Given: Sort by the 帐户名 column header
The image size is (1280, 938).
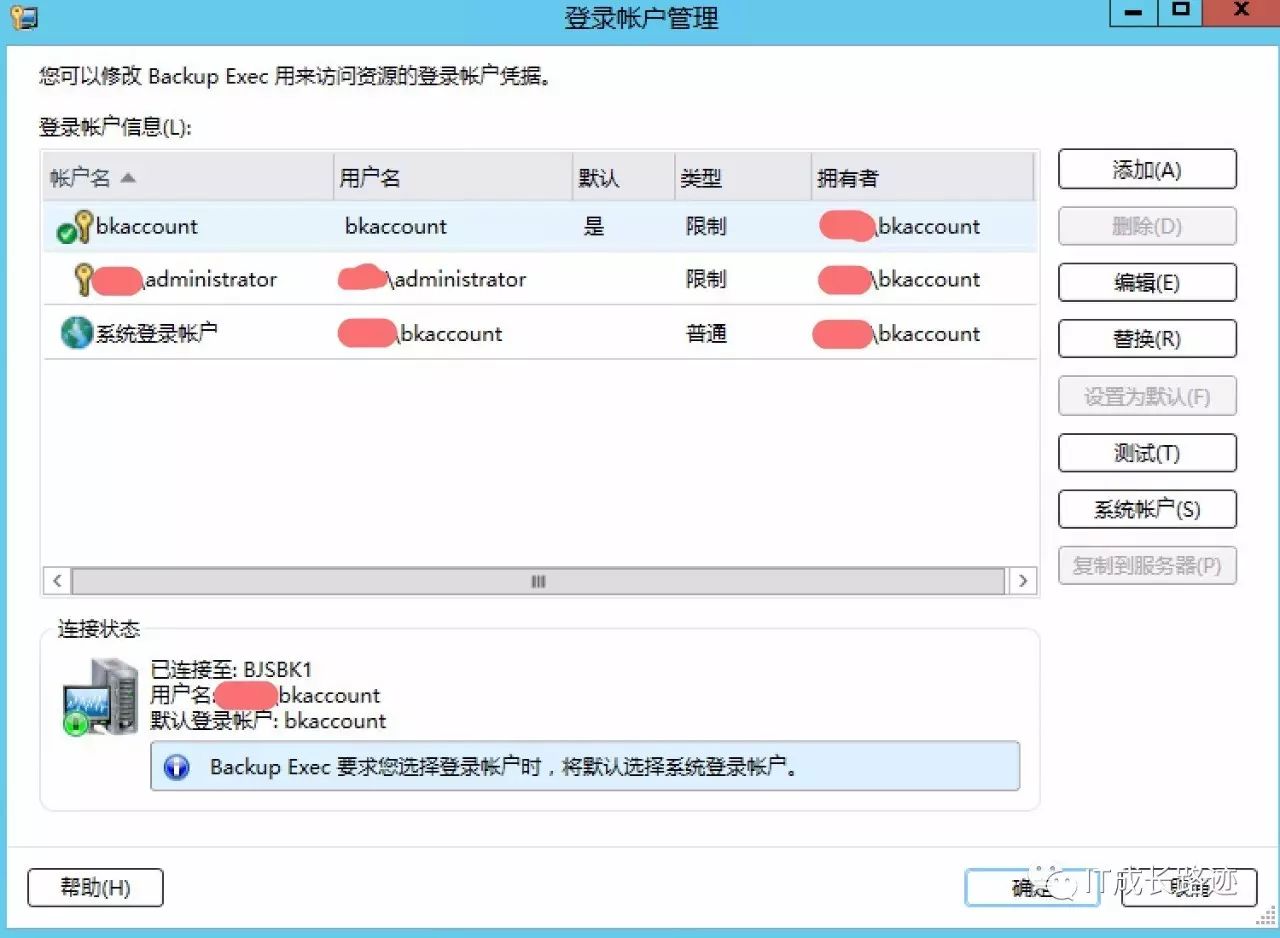Looking at the screenshot, I should pyautogui.click(x=187, y=178).
